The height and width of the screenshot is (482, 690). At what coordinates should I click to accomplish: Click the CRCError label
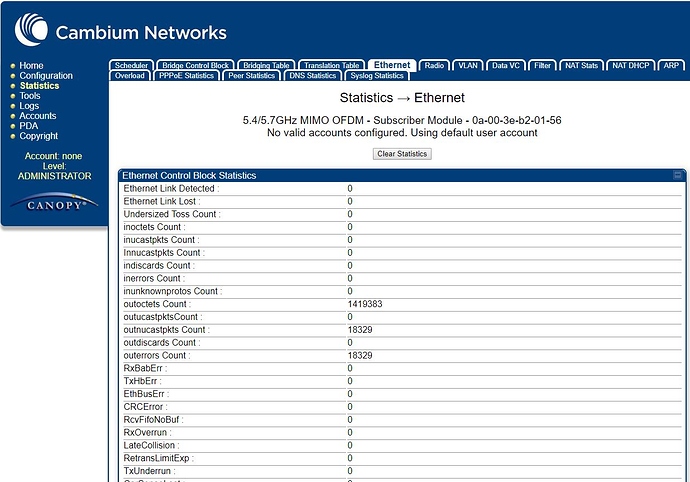tap(145, 407)
